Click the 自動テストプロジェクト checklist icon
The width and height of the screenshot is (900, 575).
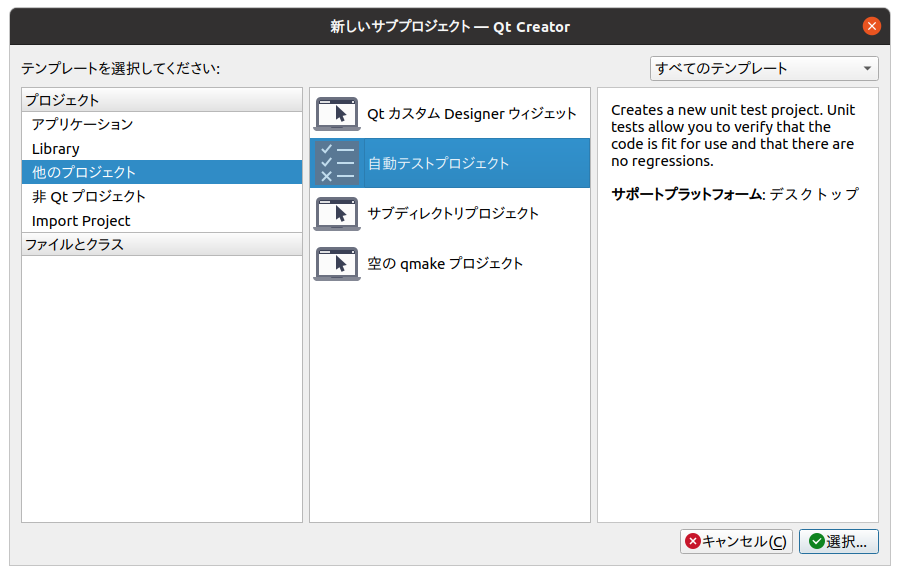click(337, 163)
